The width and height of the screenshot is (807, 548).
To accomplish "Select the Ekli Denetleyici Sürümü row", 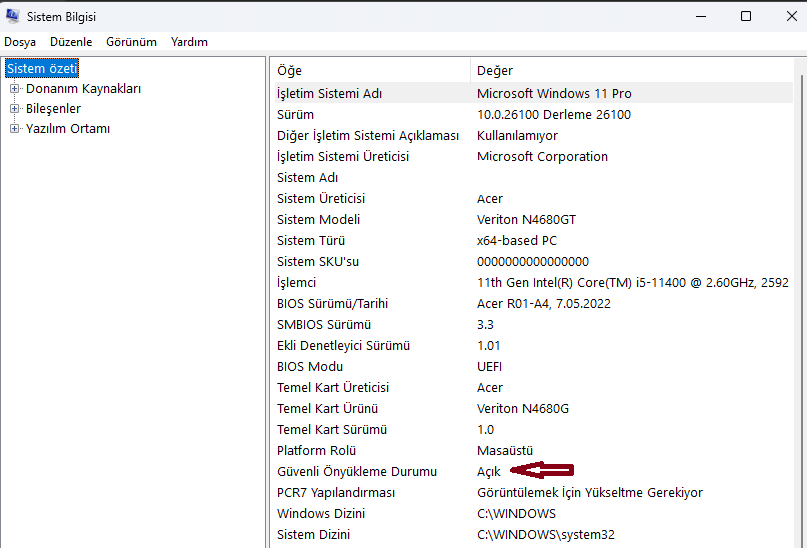I will (534, 346).
